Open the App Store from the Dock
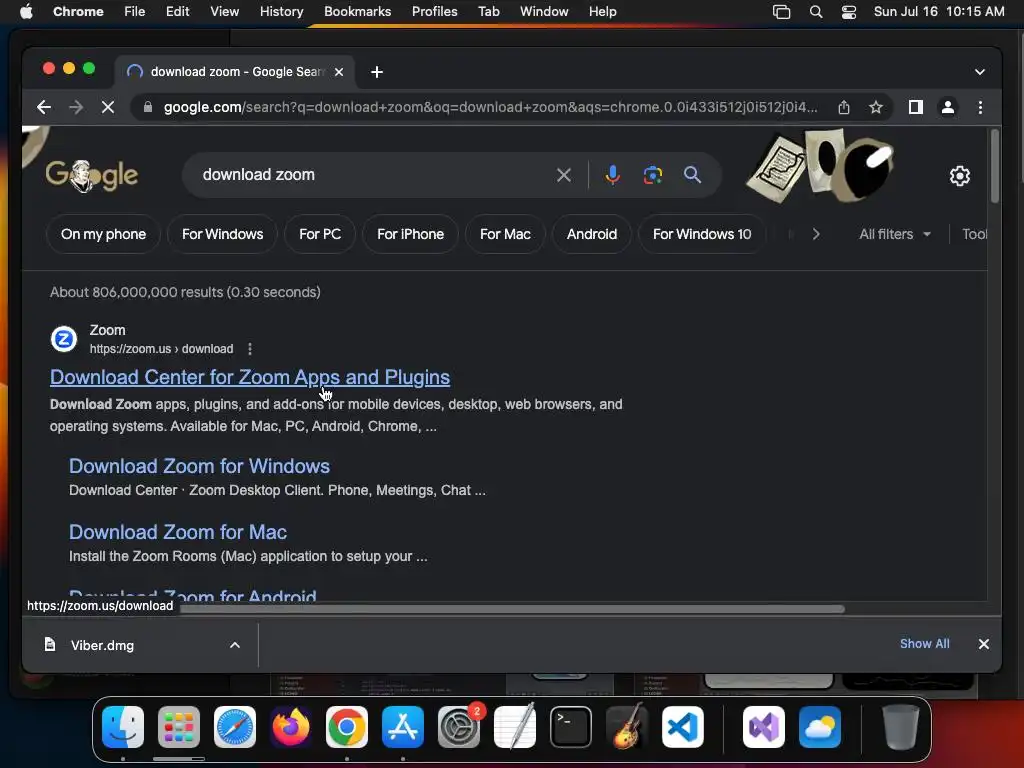This screenshot has height=768, width=1024. [x=403, y=727]
